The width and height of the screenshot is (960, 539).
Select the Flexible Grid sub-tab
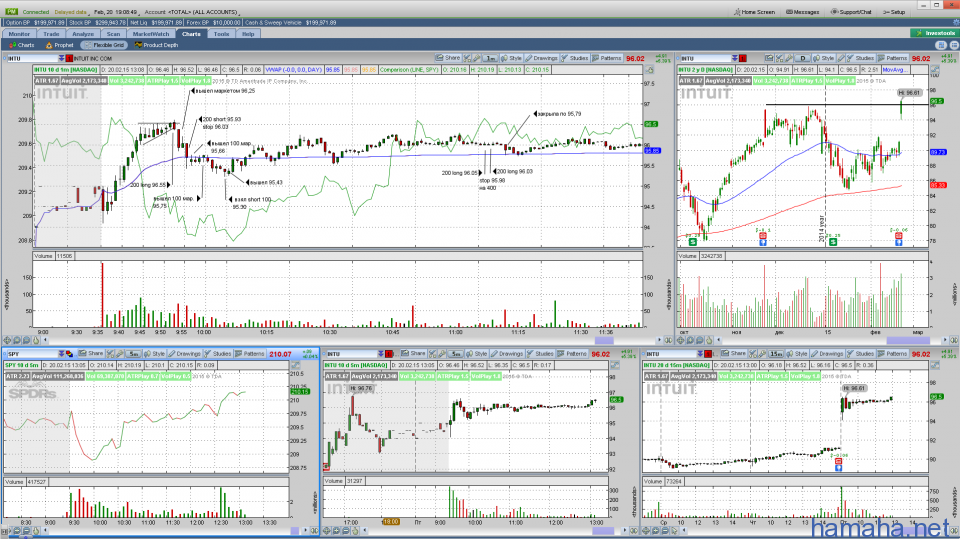tap(104, 45)
